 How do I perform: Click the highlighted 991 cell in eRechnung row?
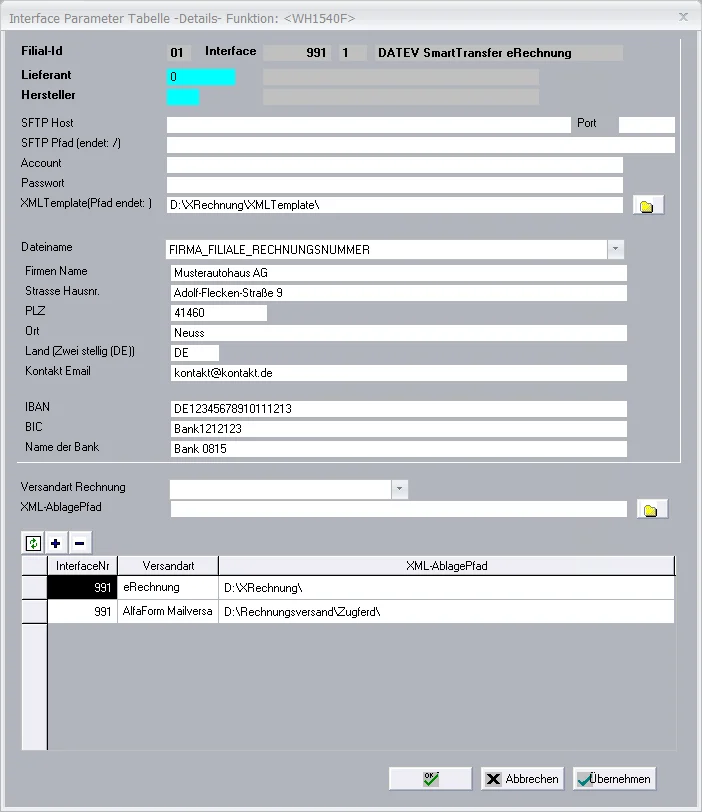(x=82, y=588)
